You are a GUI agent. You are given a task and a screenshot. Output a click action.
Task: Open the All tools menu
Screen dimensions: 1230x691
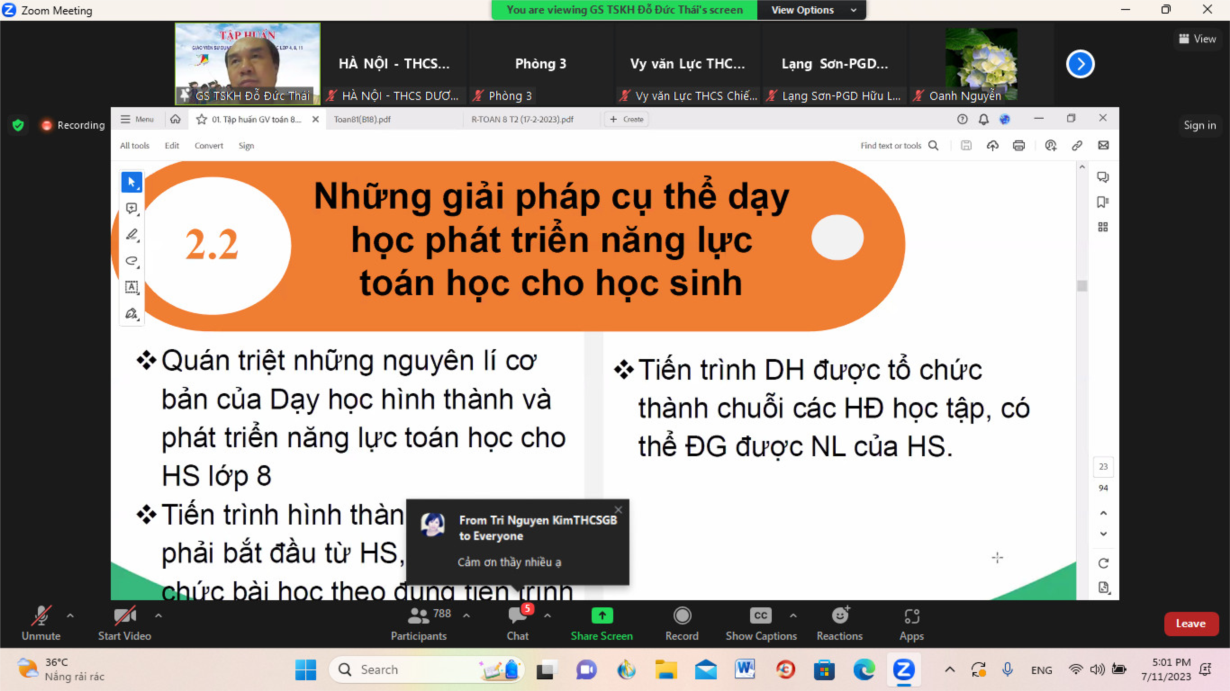pyautogui.click(x=135, y=146)
